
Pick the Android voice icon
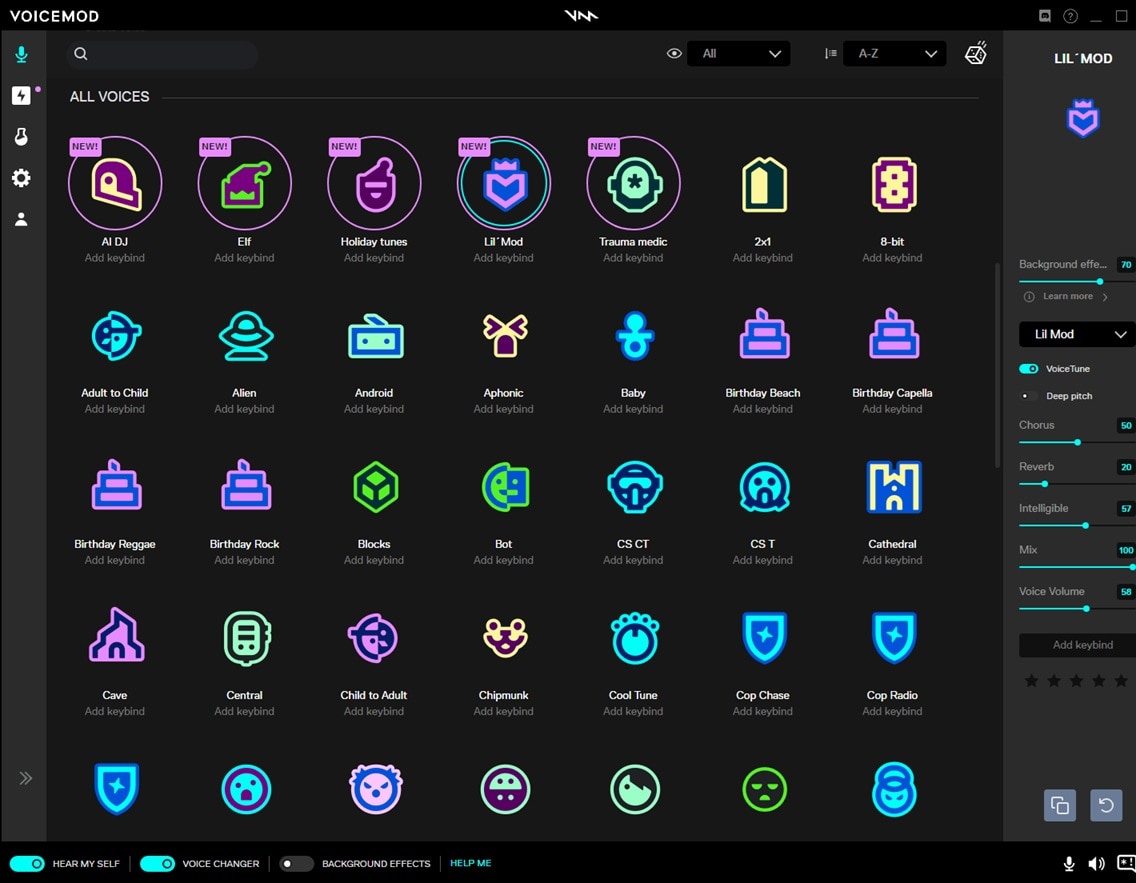(375, 336)
